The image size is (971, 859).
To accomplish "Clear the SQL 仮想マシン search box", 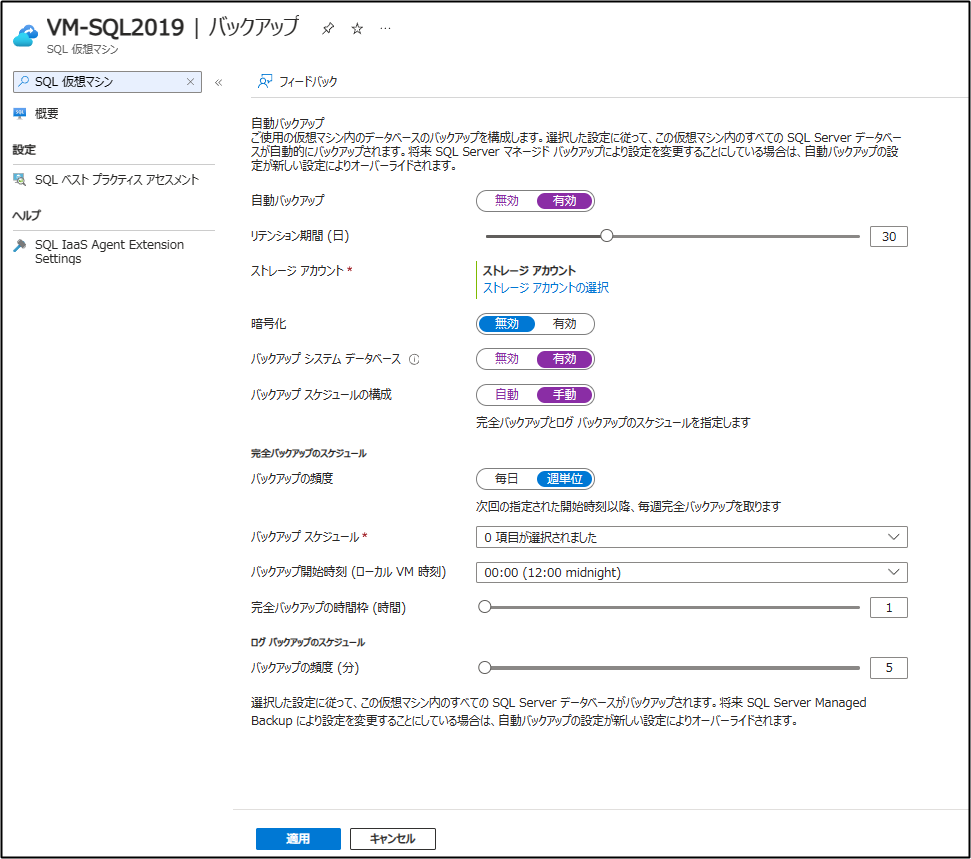I will coord(191,82).
